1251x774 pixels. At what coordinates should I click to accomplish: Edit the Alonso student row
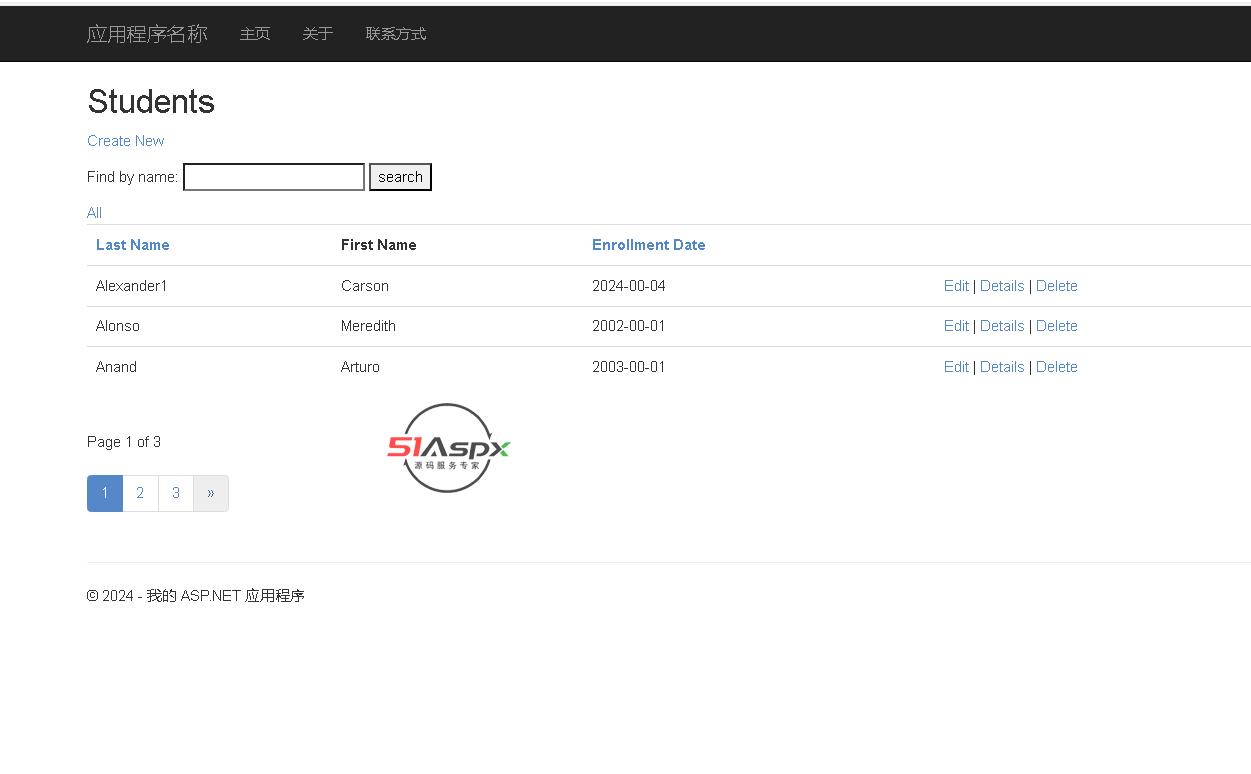click(956, 326)
